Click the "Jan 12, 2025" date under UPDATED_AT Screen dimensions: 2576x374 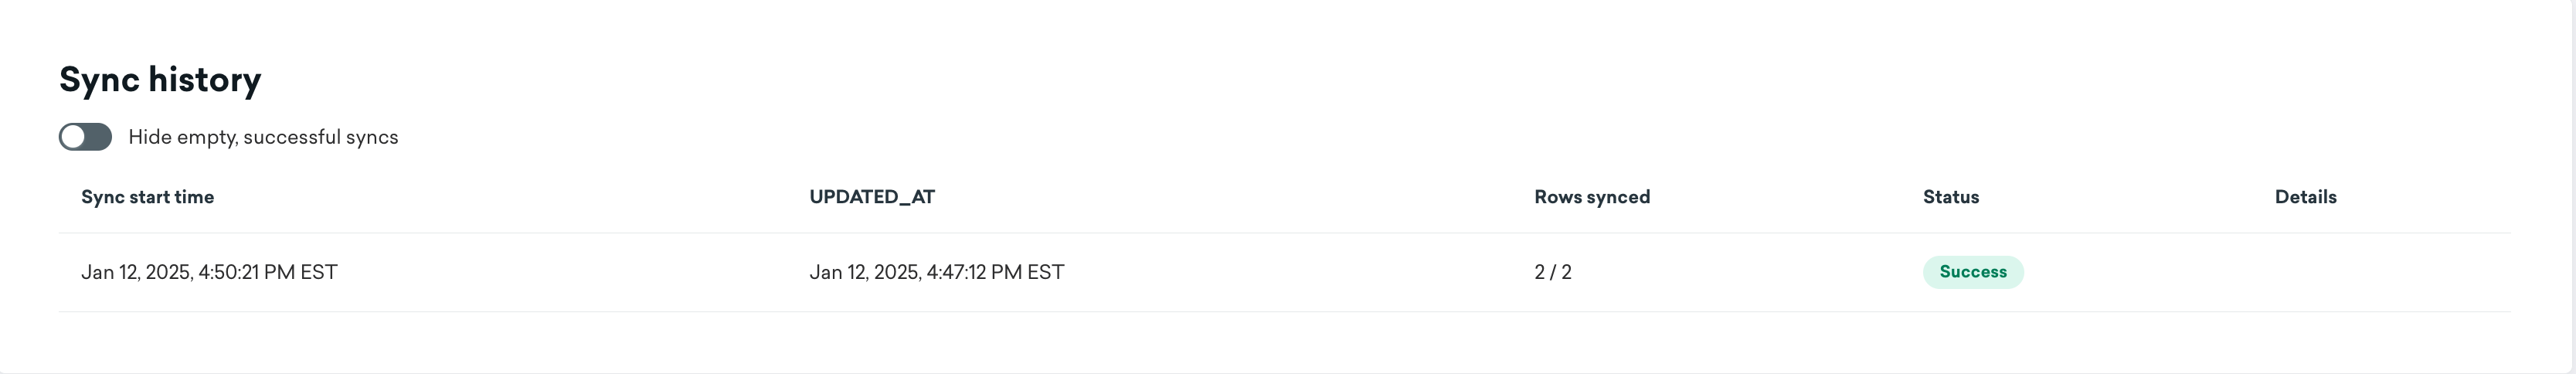[x=864, y=272]
